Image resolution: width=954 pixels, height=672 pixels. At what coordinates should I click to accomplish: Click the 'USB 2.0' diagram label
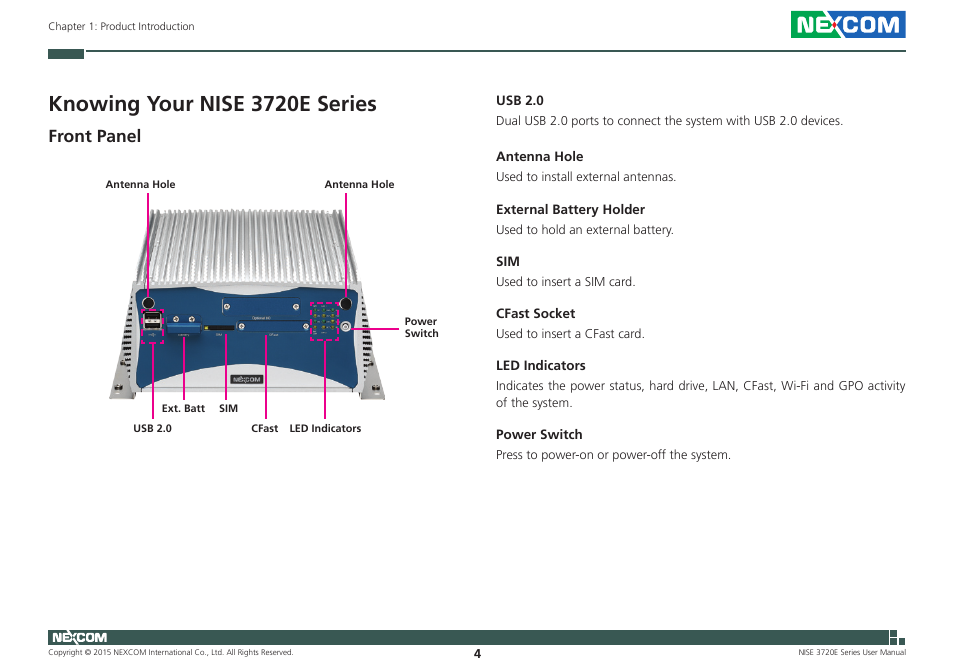coord(152,428)
